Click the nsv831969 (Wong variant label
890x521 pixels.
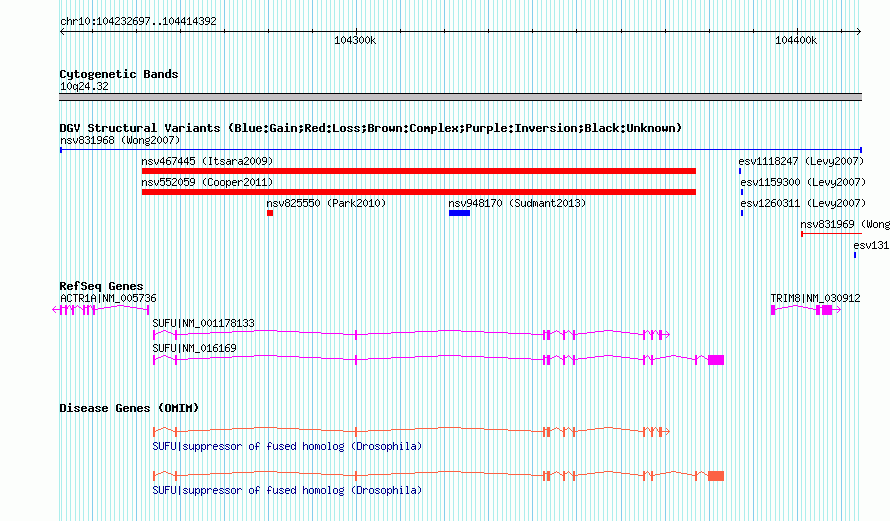click(845, 224)
